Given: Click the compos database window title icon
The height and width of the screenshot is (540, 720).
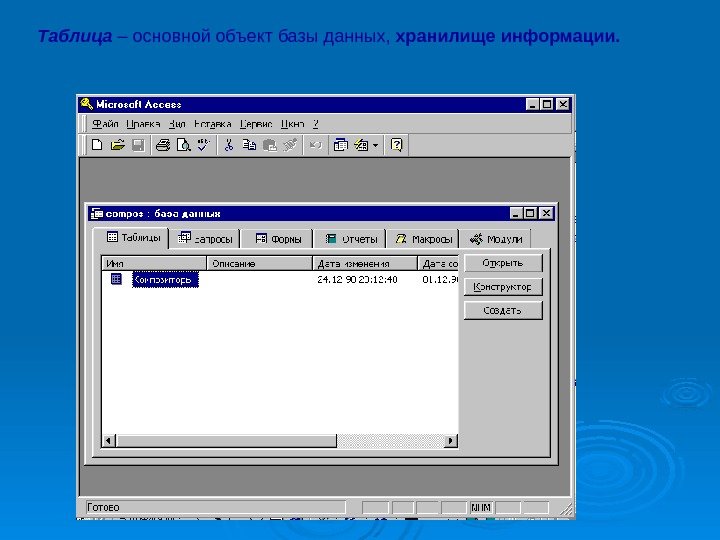Looking at the screenshot, I should pyautogui.click(x=96, y=214).
